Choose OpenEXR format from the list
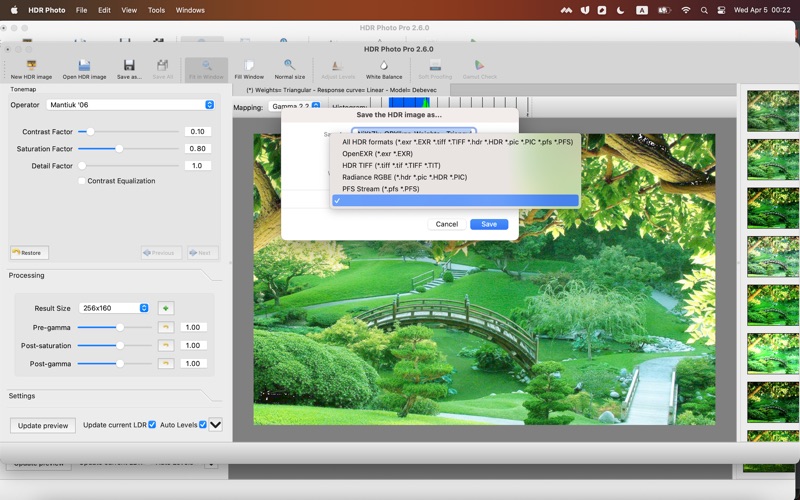 coord(377,154)
